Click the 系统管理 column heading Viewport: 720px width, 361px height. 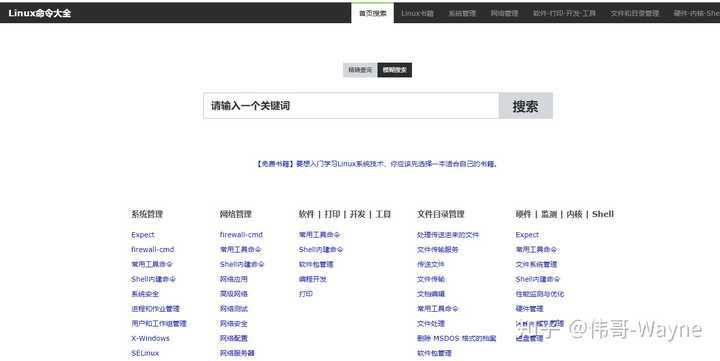(x=147, y=214)
